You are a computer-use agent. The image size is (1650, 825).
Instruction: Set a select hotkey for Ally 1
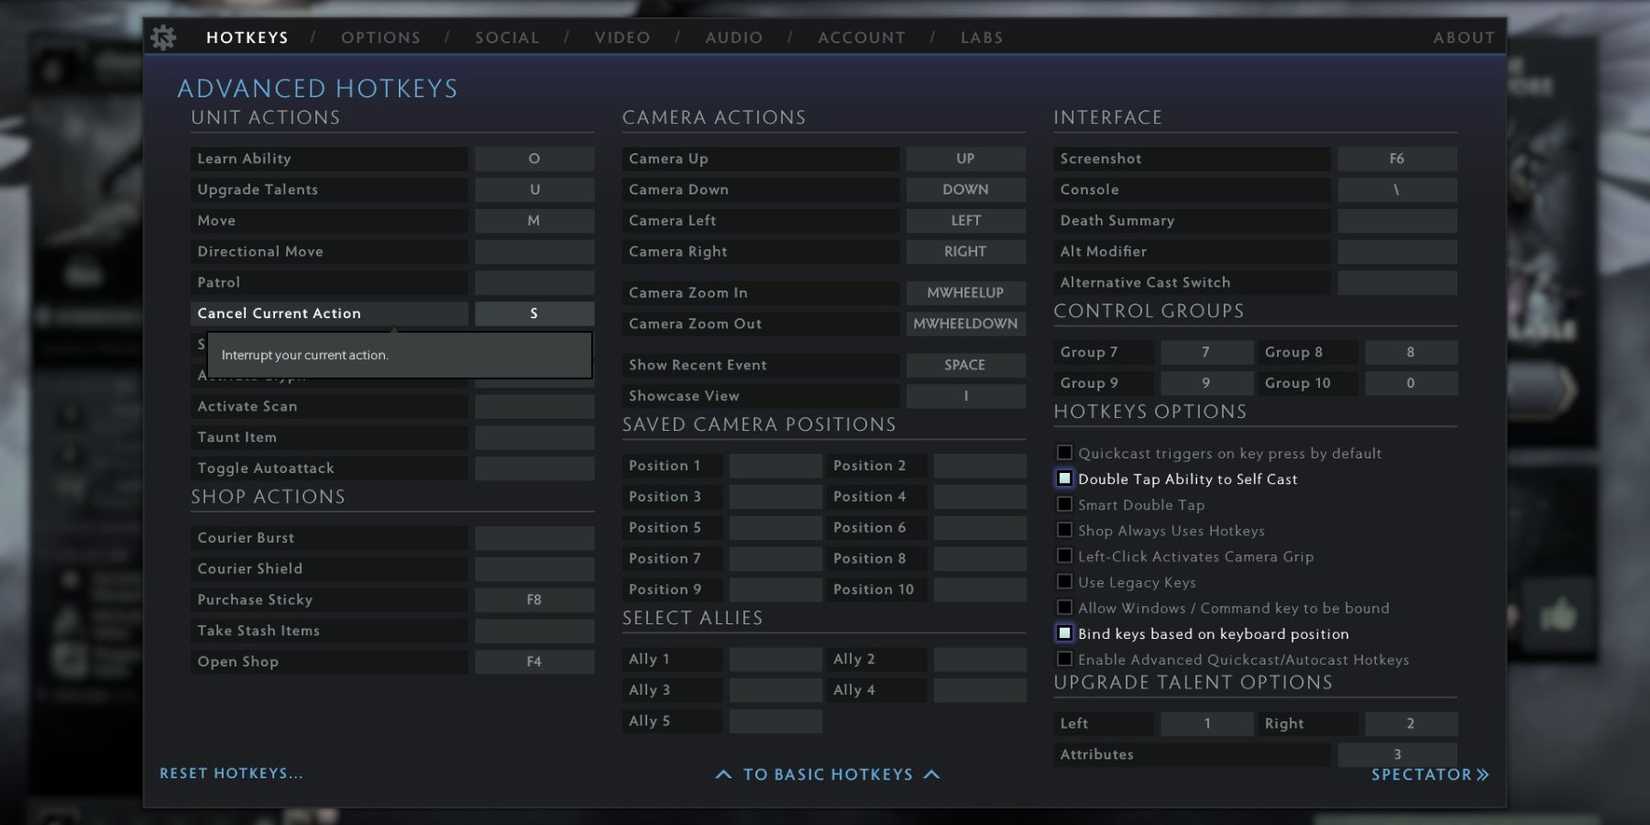(775, 659)
